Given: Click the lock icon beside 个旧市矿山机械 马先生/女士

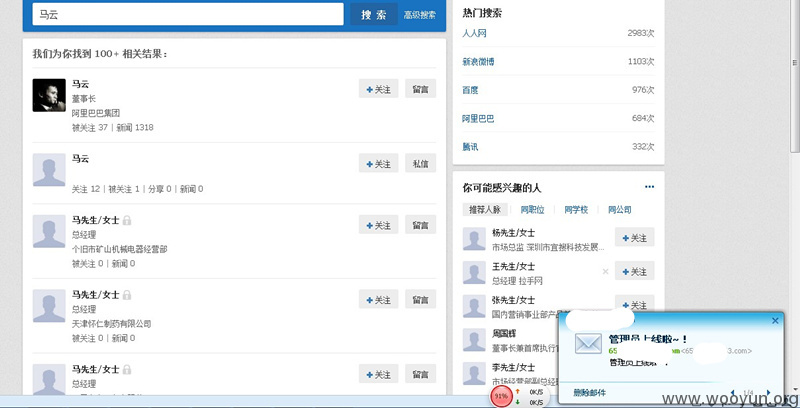Looking at the screenshot, I should coord(127,220).
